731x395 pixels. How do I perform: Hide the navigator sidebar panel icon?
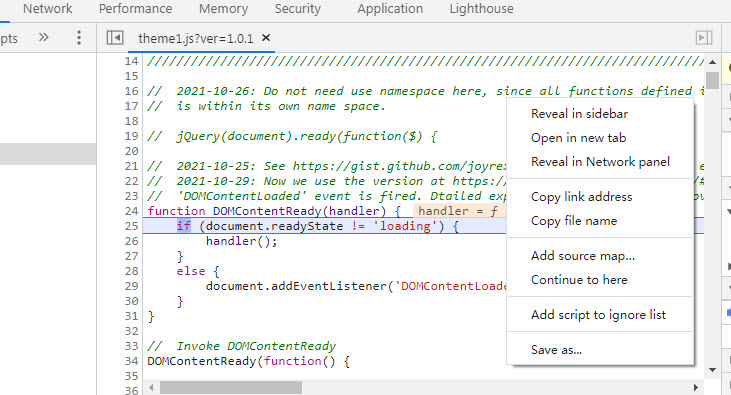tap(115, 37)
